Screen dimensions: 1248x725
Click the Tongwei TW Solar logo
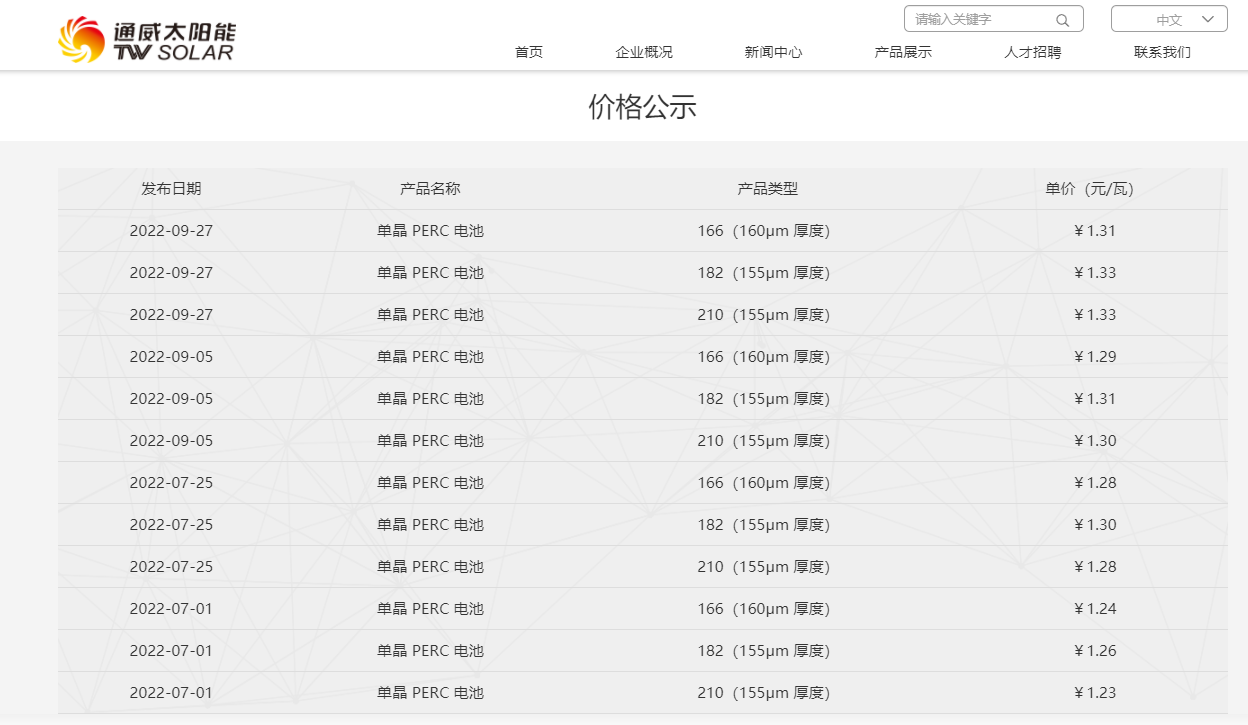coord(146,40)
